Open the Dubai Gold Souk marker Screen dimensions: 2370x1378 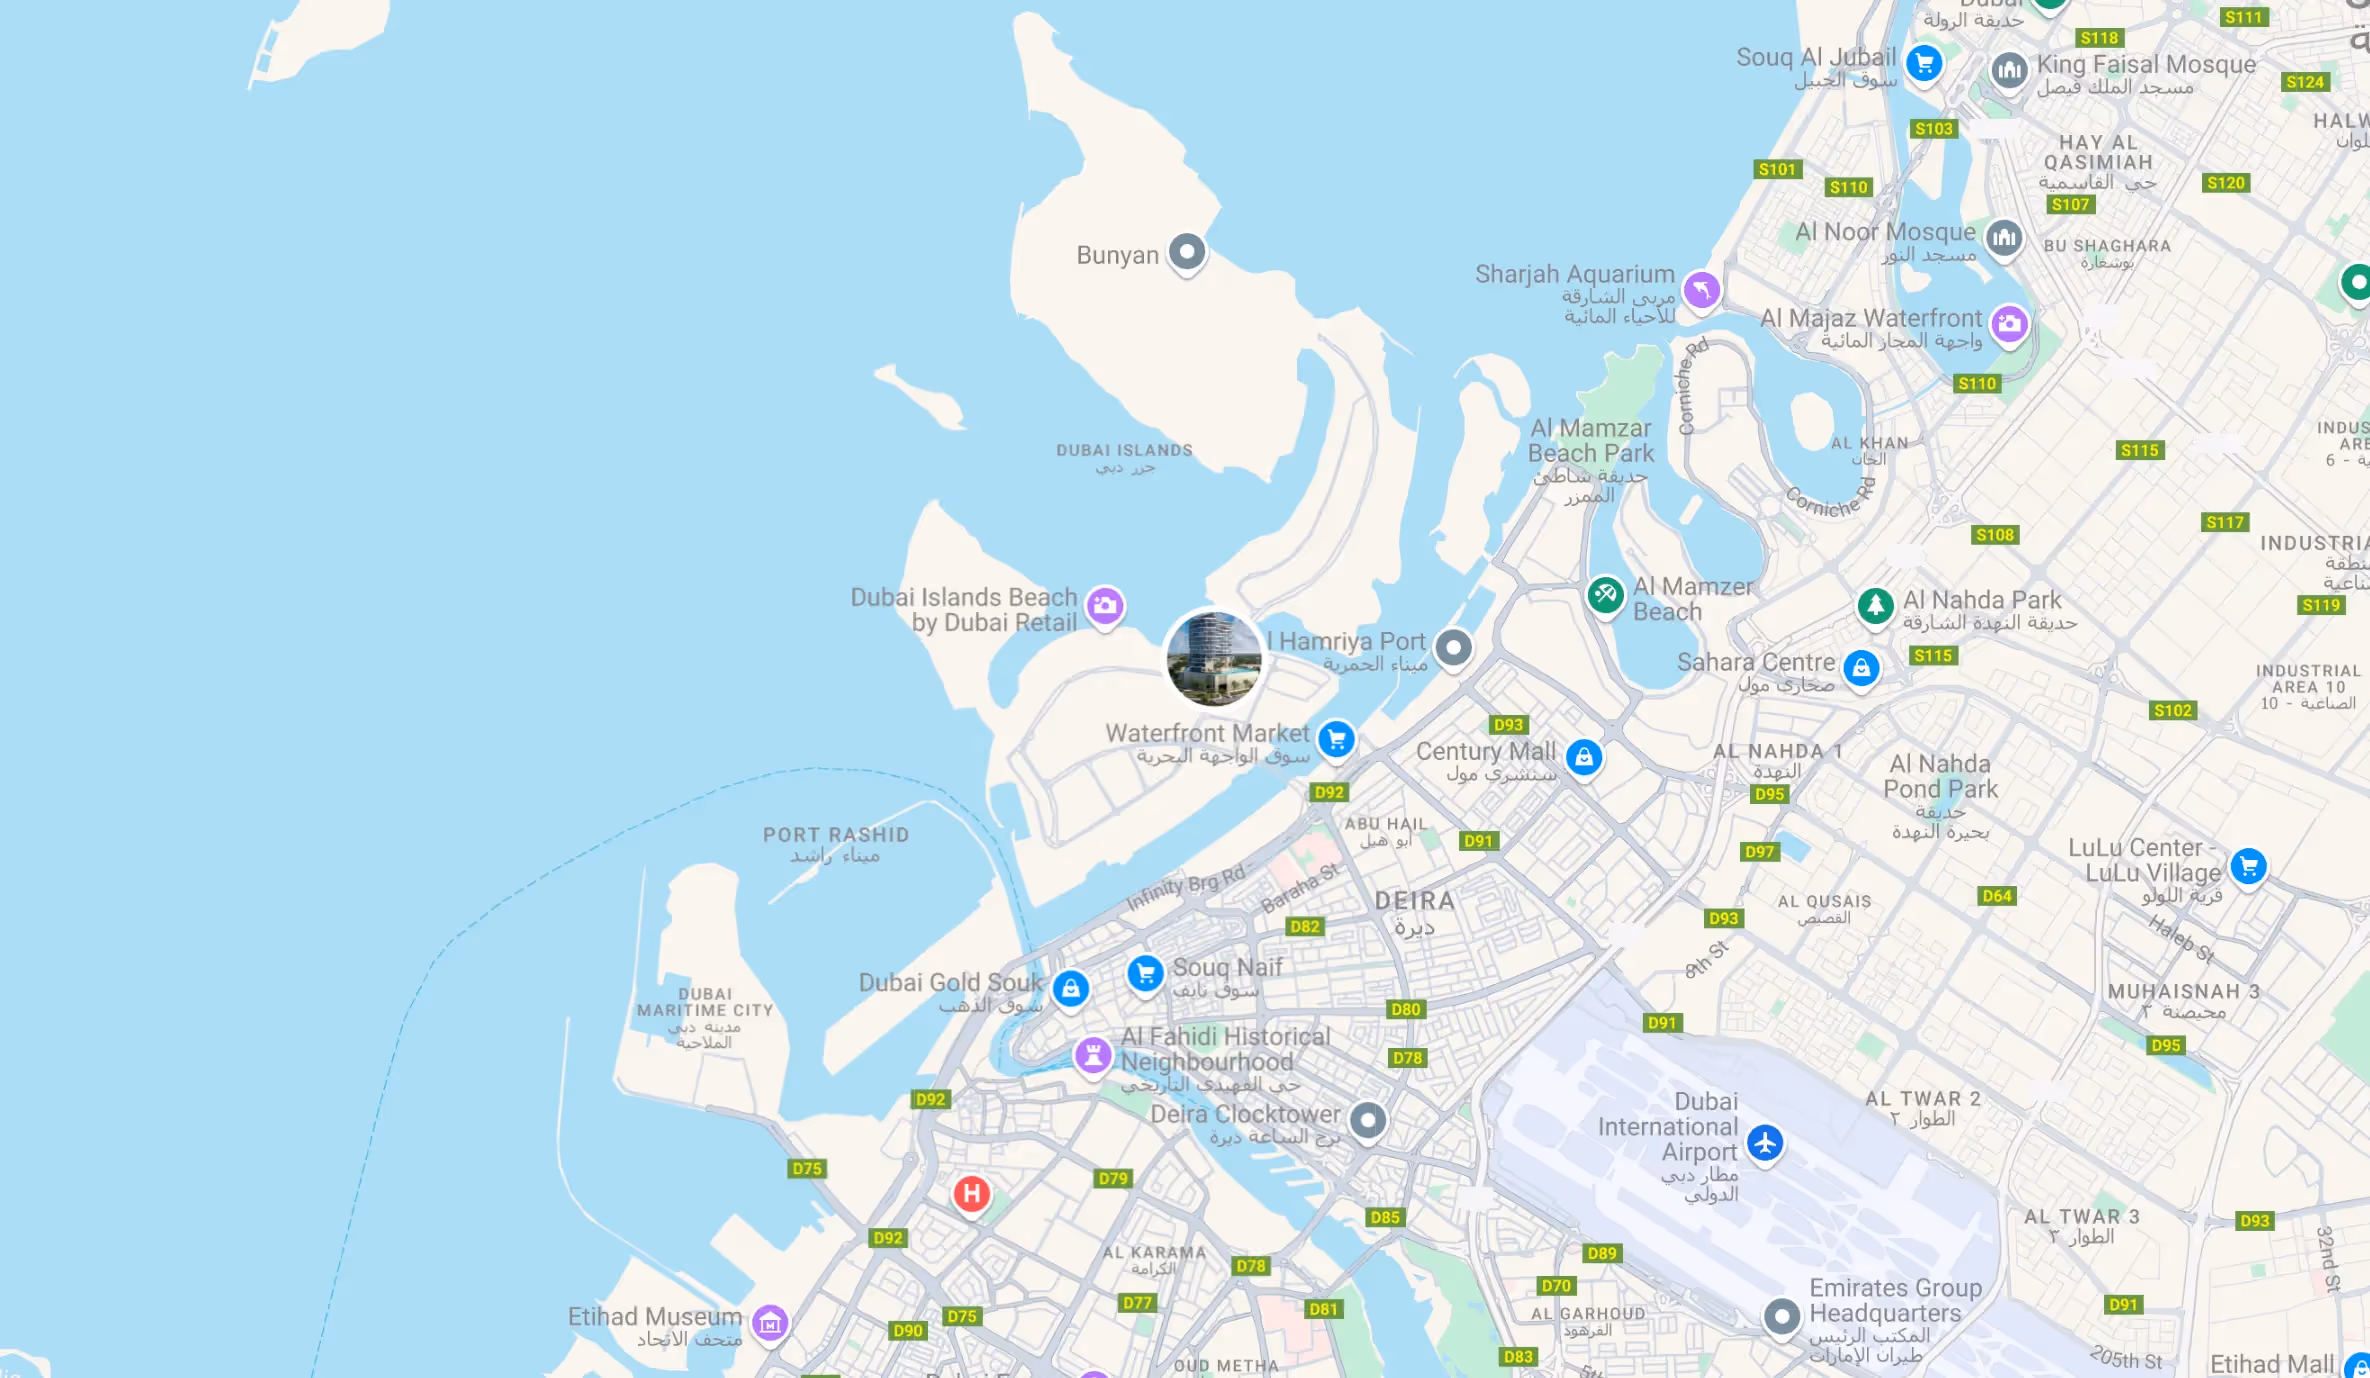[x=1070, y=988]
